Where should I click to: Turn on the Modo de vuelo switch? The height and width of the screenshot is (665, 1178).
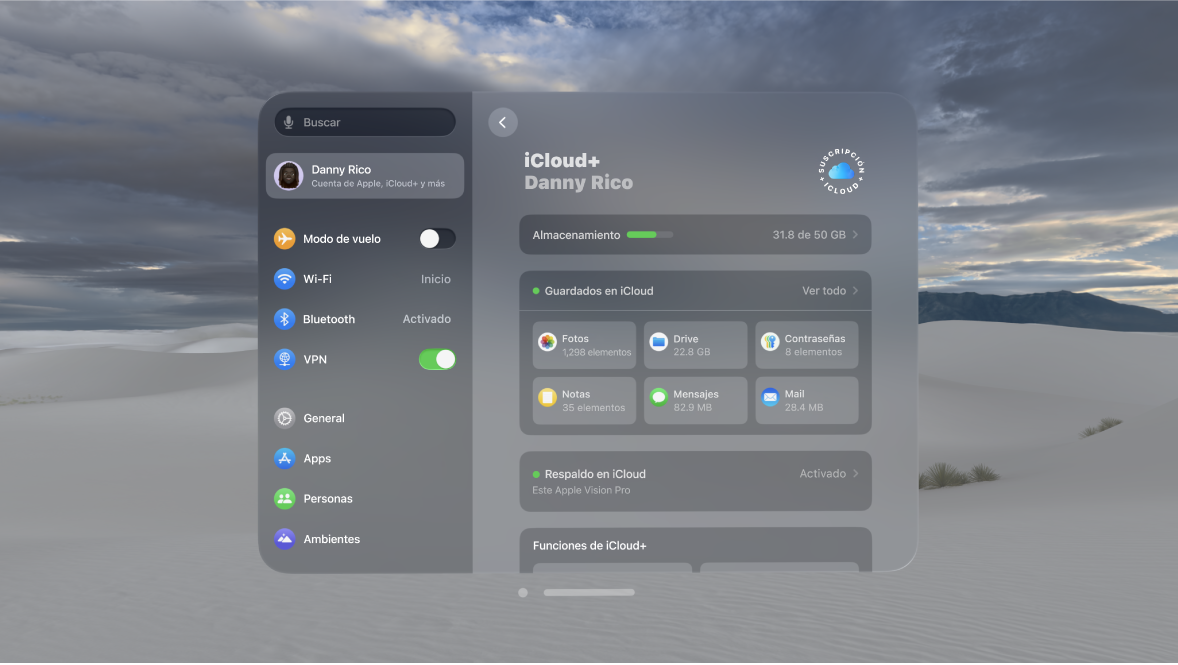tap(437, 239)
